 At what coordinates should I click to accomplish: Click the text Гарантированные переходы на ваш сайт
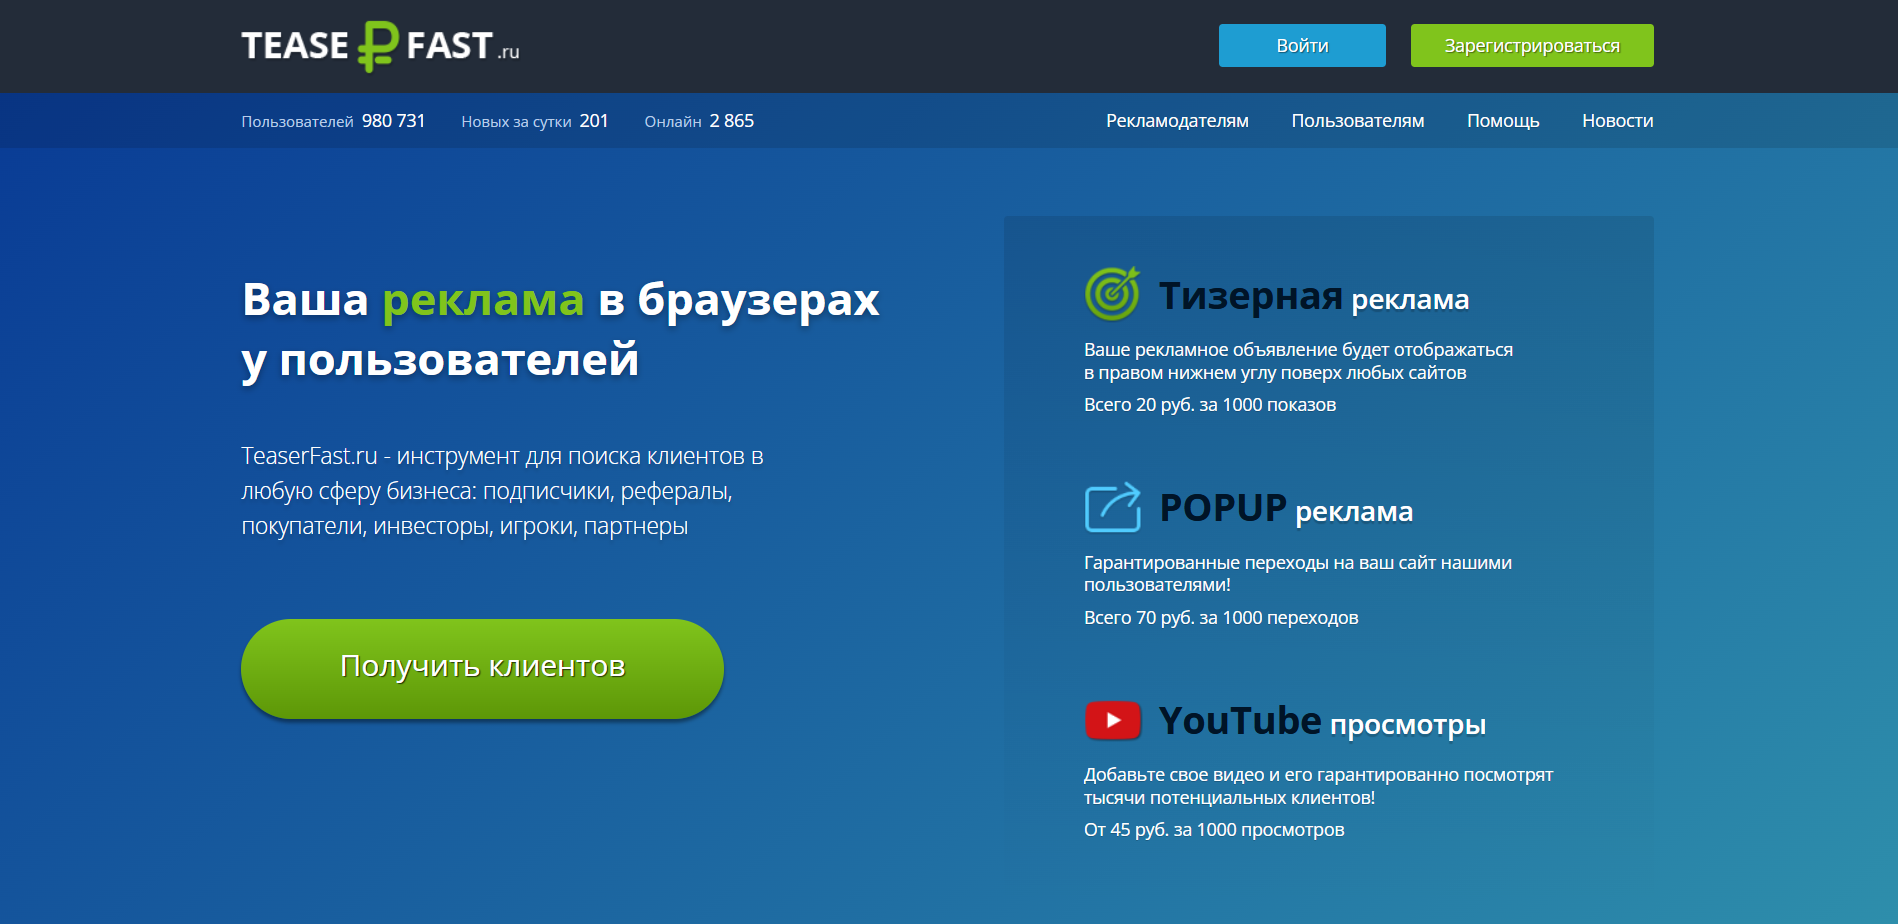tap(1298, 574)
